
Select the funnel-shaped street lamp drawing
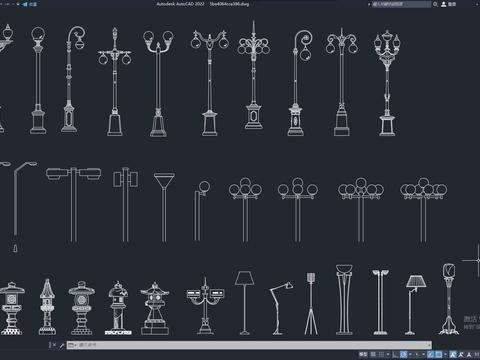coord(164,207)
